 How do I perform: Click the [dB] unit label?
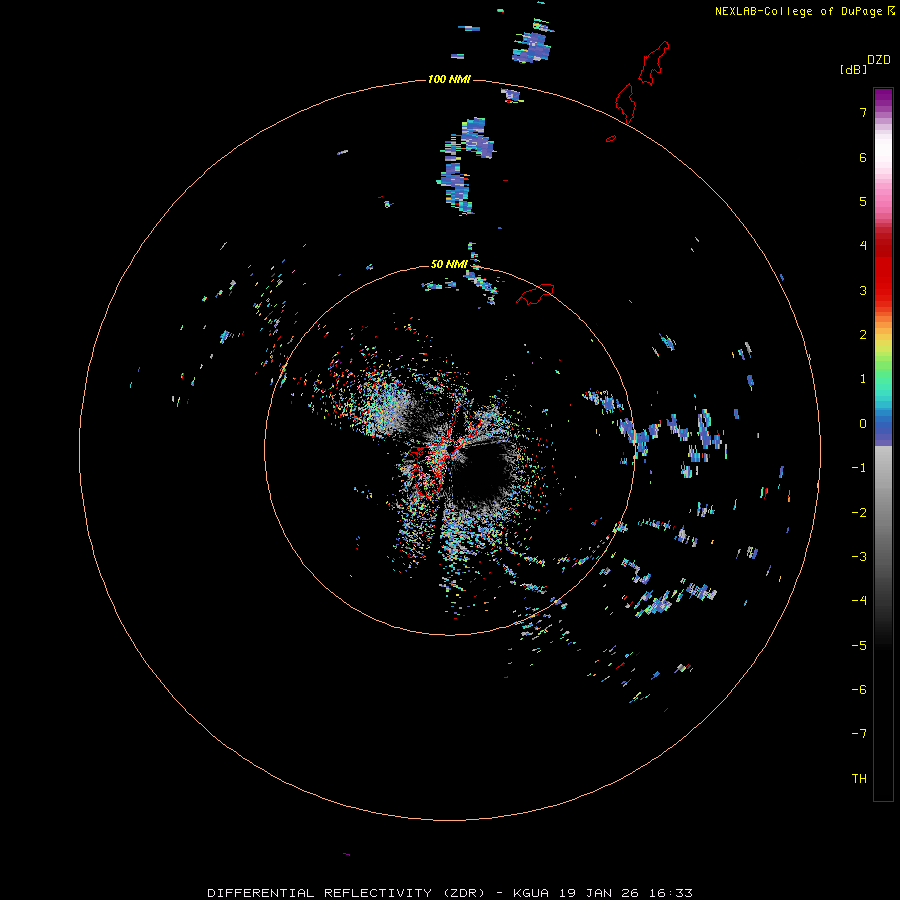pos(854,69)
